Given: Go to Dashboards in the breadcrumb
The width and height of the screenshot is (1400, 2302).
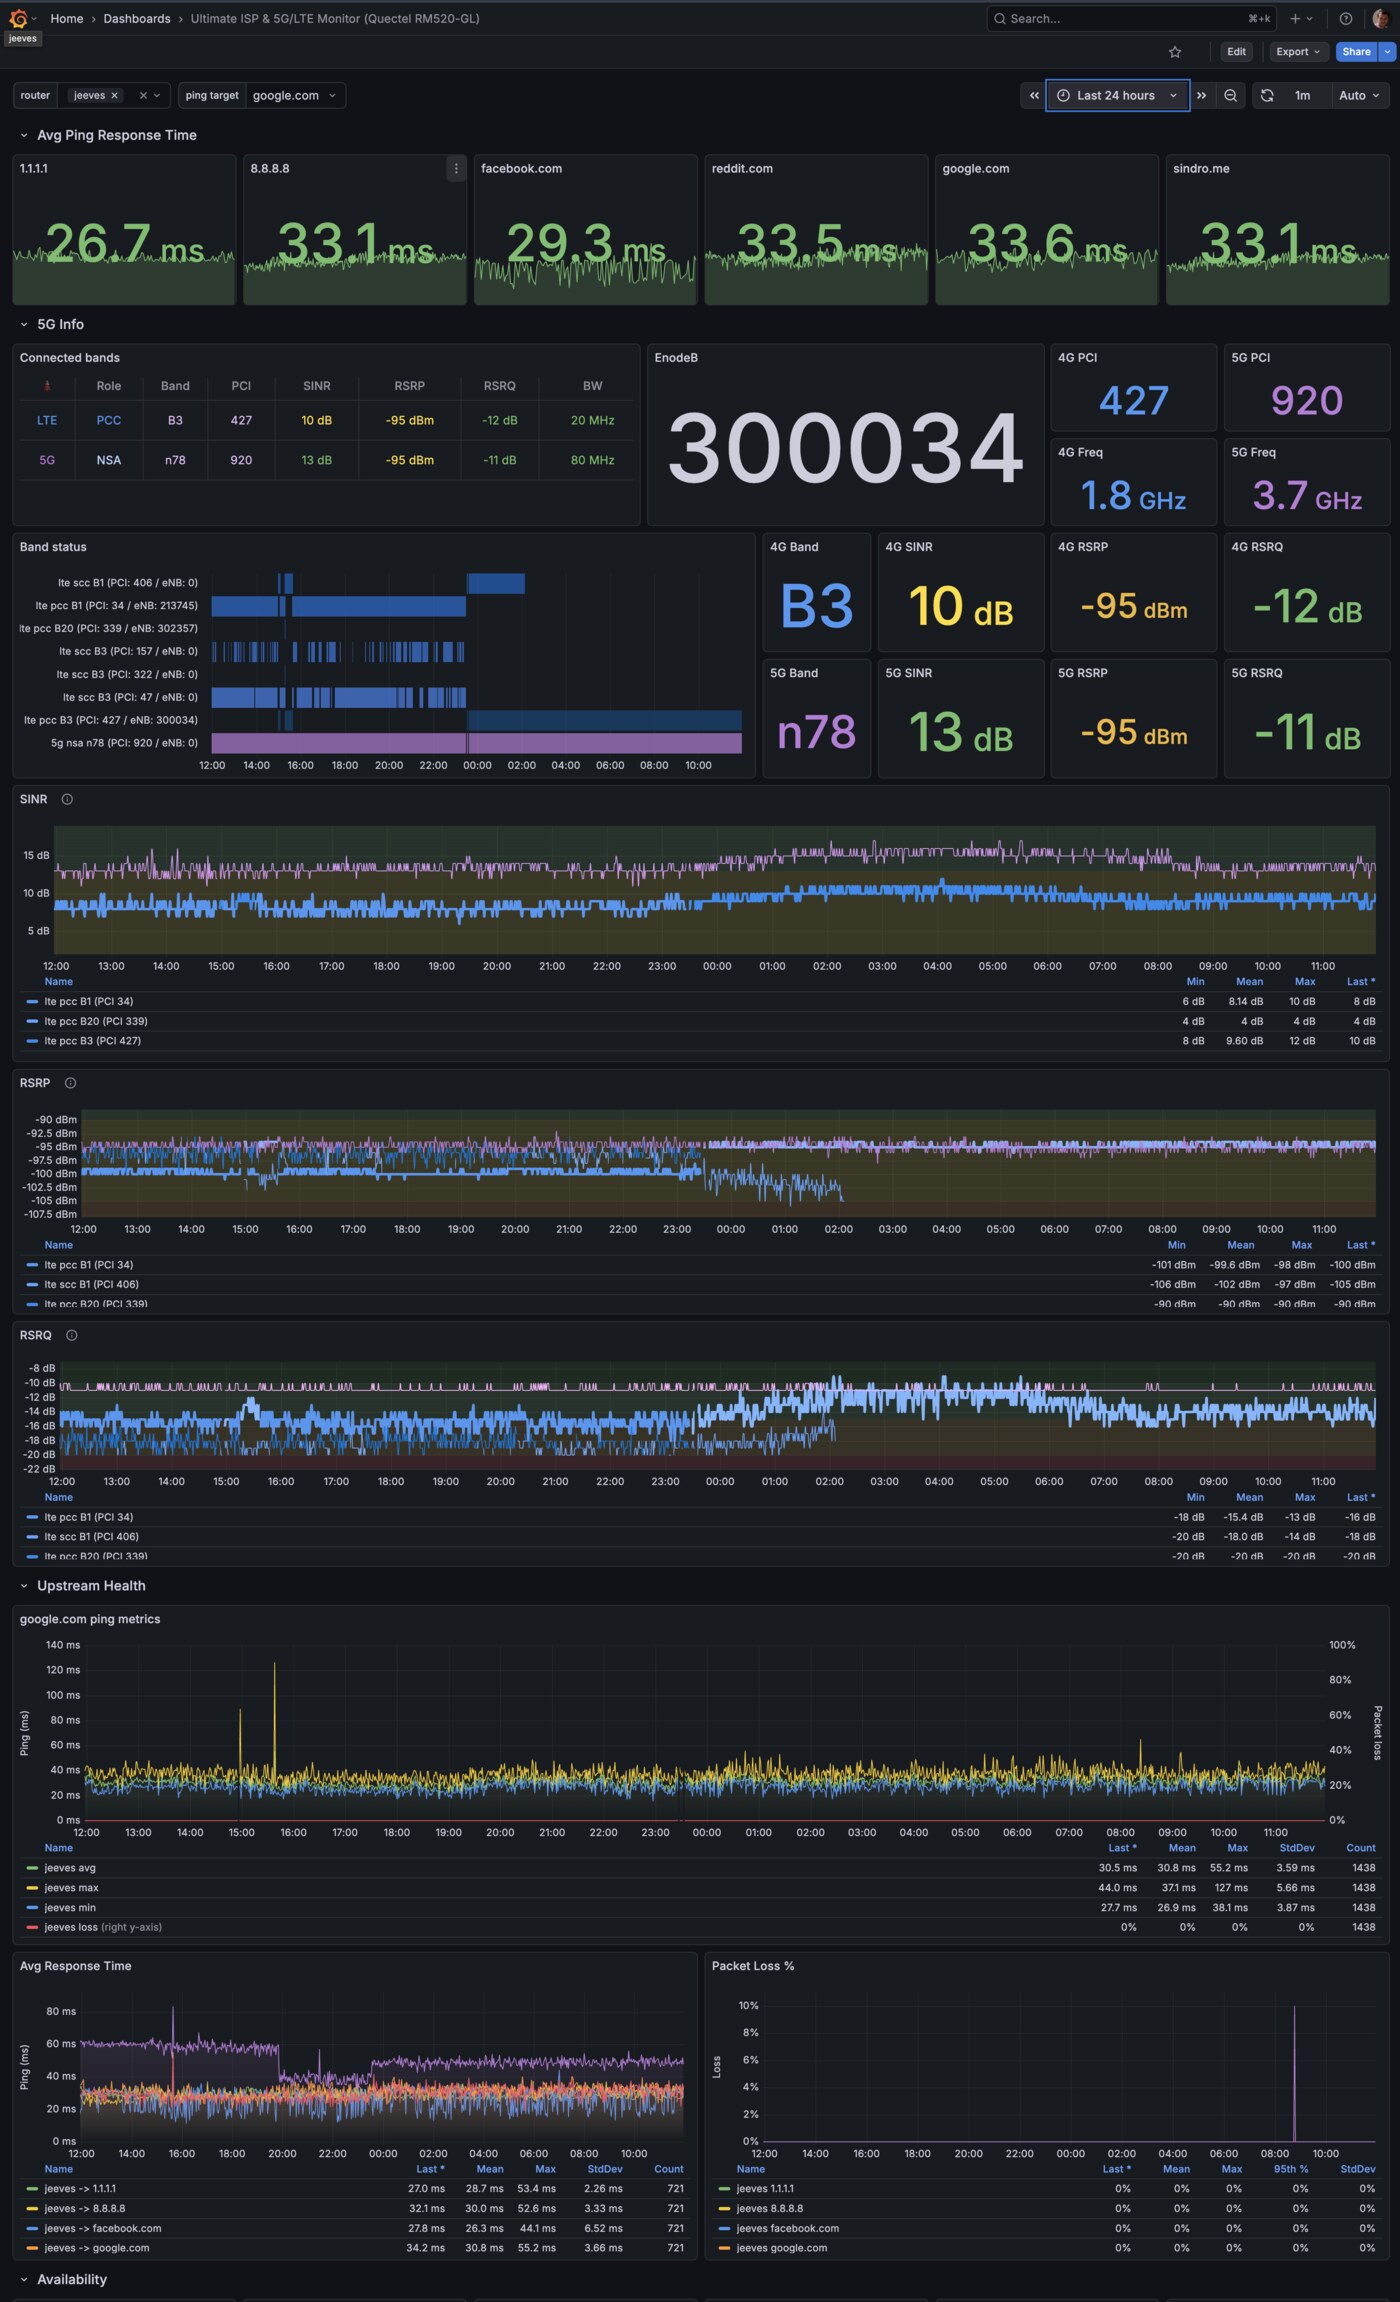Looking at the screenshot, I should click(x=137, y=19).
